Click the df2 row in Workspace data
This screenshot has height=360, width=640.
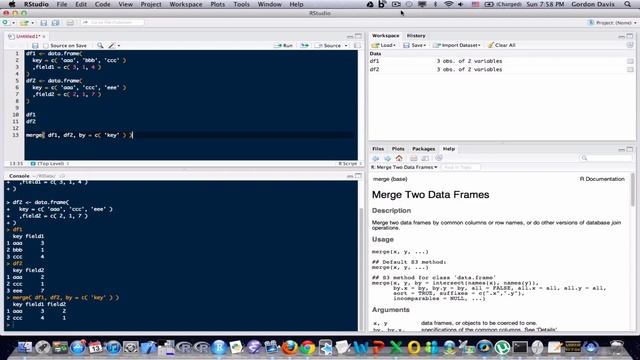(502, 70)
